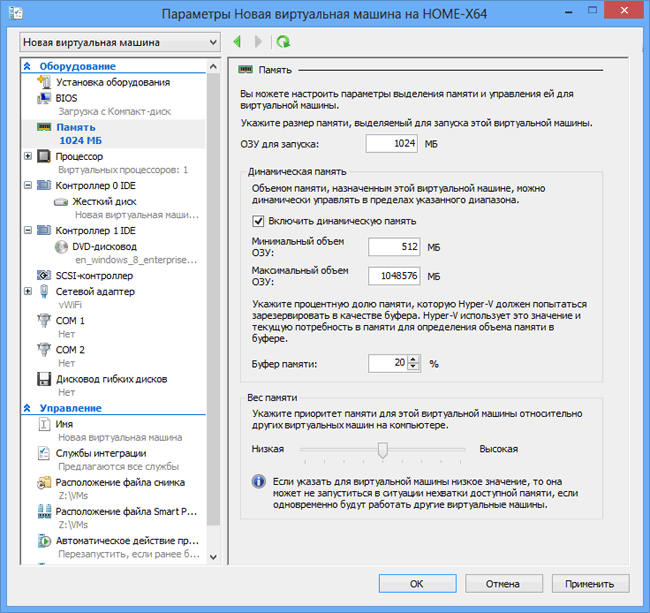Click the Имя tree item label

64,424
